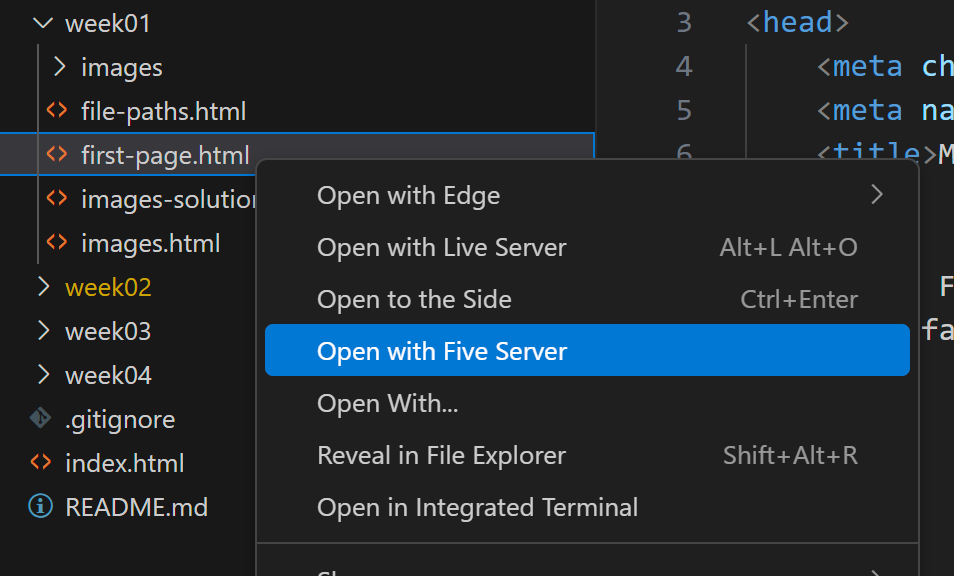This screenshot has height=576, width=954.
Task: Select the first-page.html file in Explorer
Action: (165, 155)
